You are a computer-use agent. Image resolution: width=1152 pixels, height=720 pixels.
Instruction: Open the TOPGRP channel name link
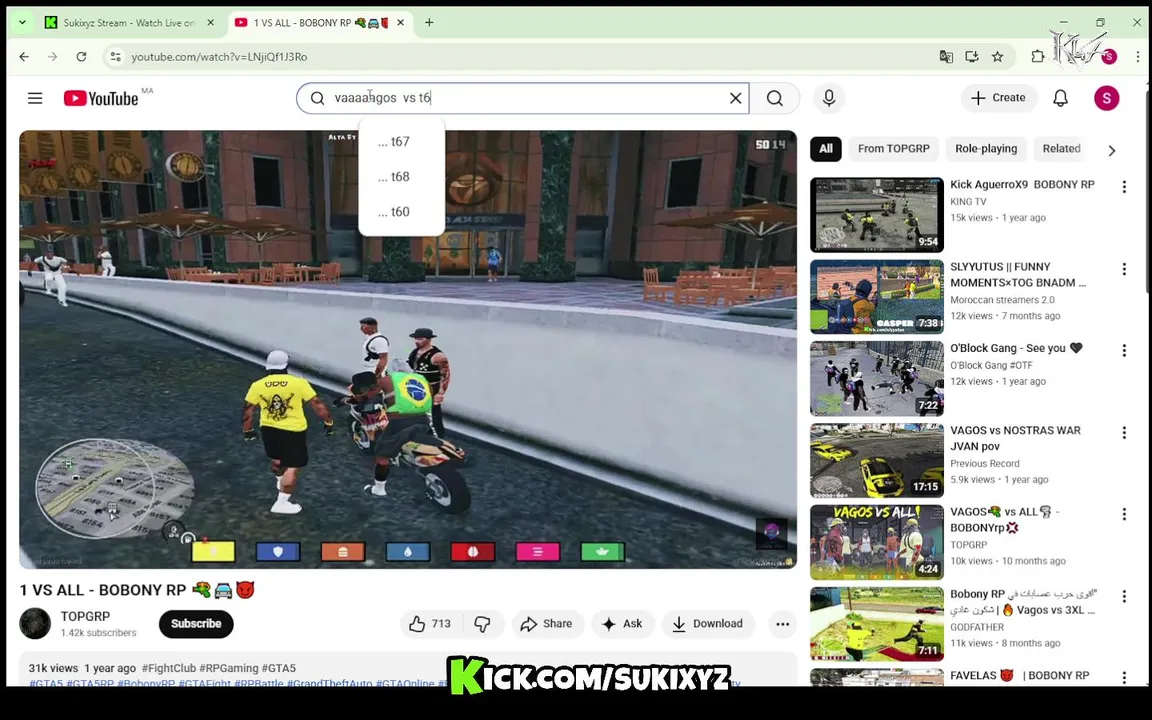point(85,616)
